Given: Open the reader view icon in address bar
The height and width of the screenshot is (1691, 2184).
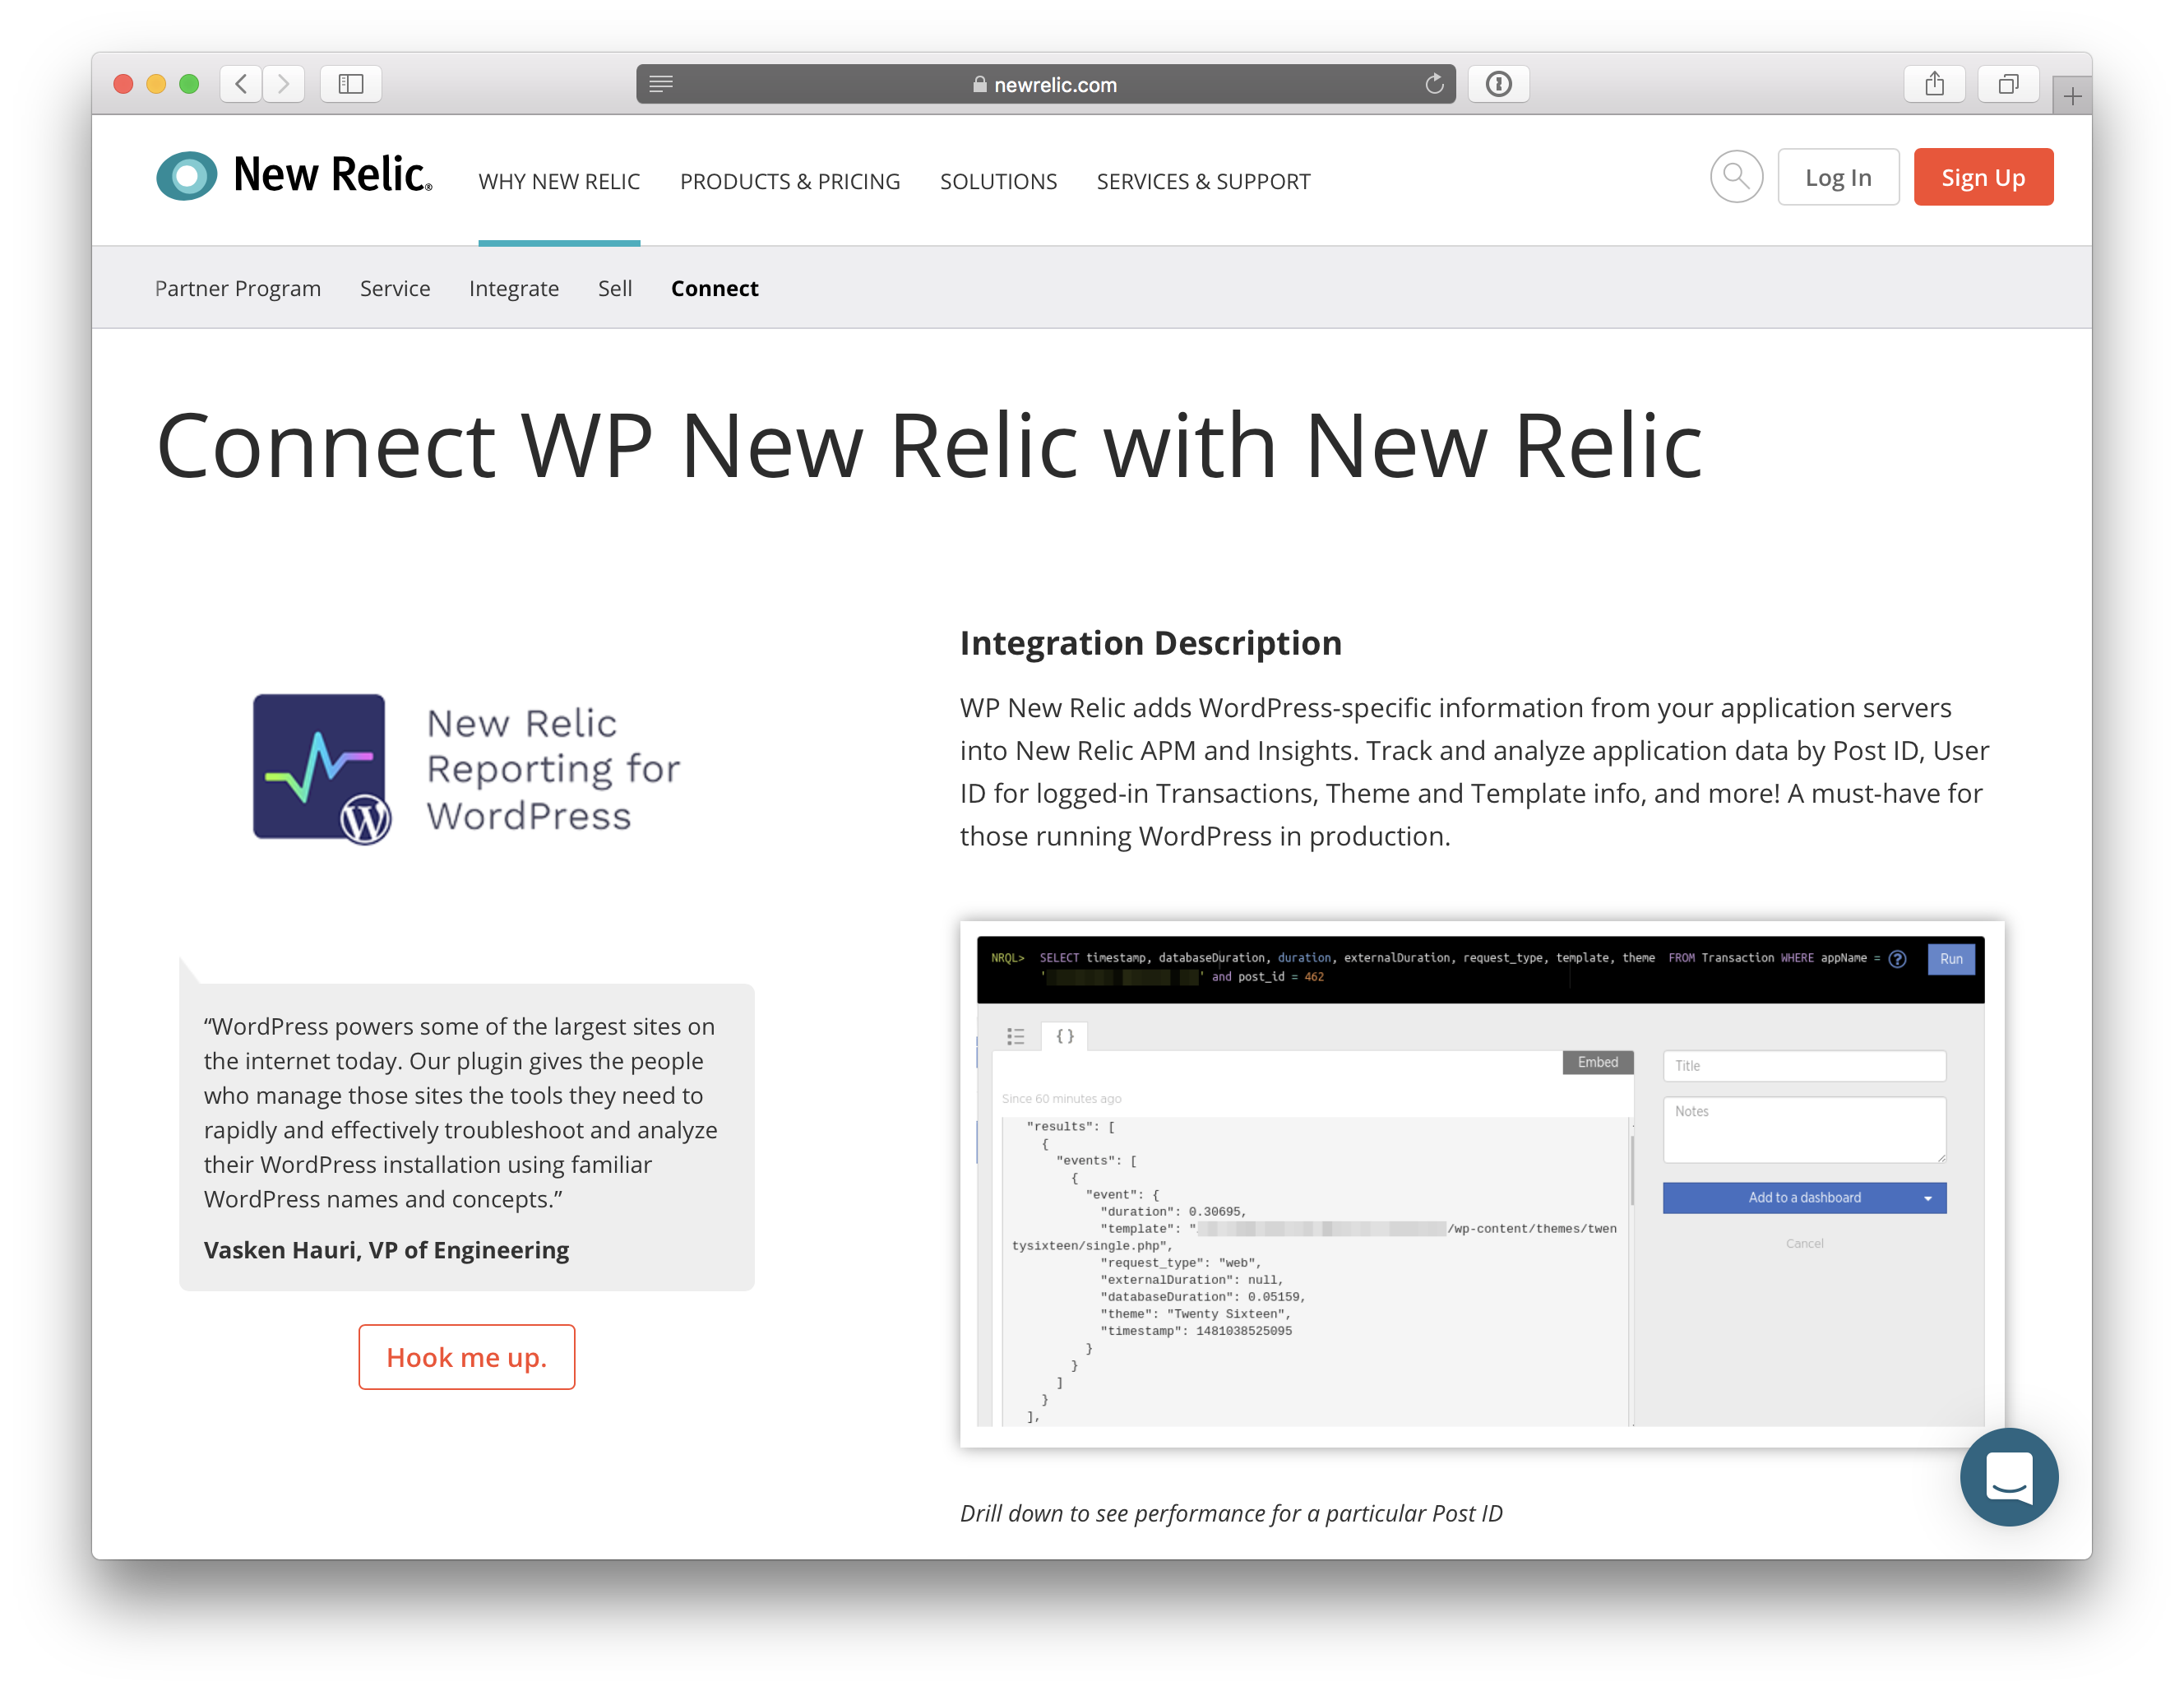Looking at the screenshot, I should [661, 84].
